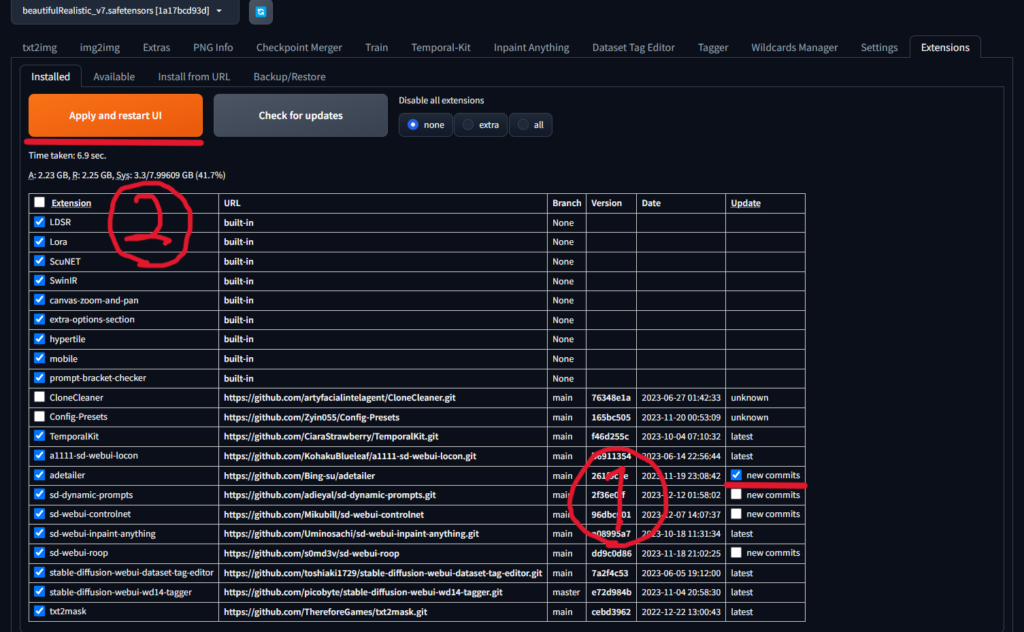Open the Dataset Tag Editor tab
1024x632 pixels.
click(x=633, y=47)
